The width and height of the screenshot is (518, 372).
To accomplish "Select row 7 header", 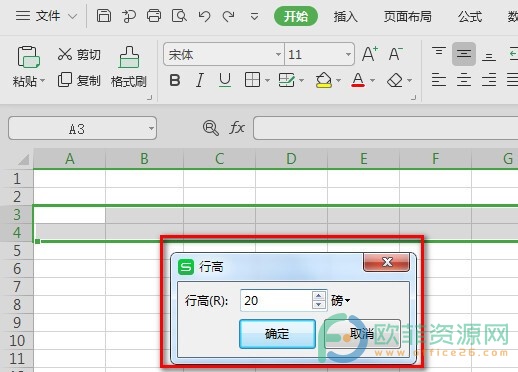I will click(x=17, y=287).
